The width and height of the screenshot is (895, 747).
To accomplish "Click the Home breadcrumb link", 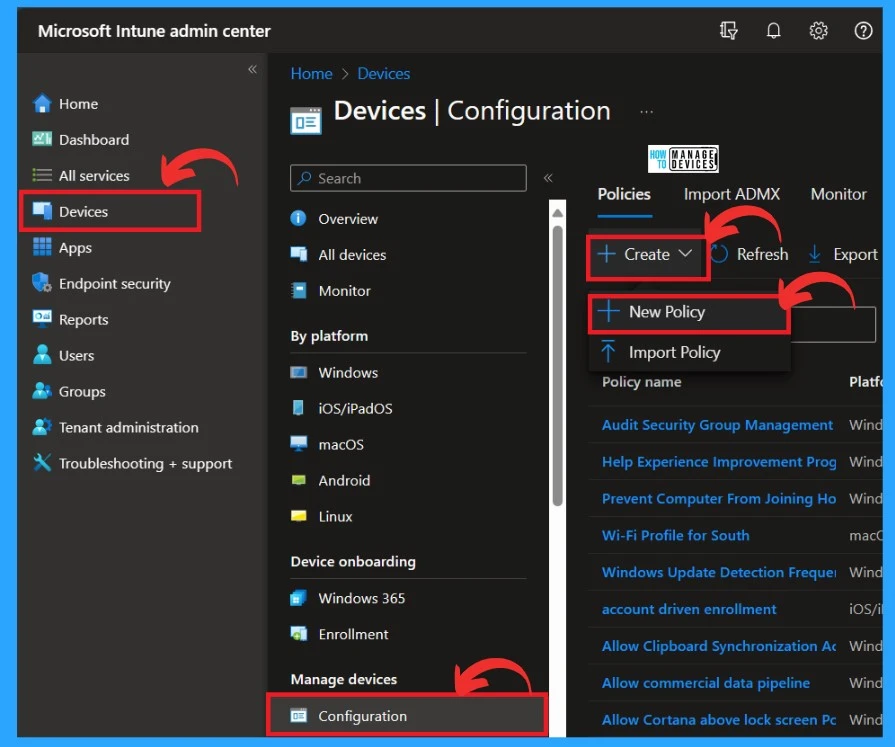I will click(311, 74).
